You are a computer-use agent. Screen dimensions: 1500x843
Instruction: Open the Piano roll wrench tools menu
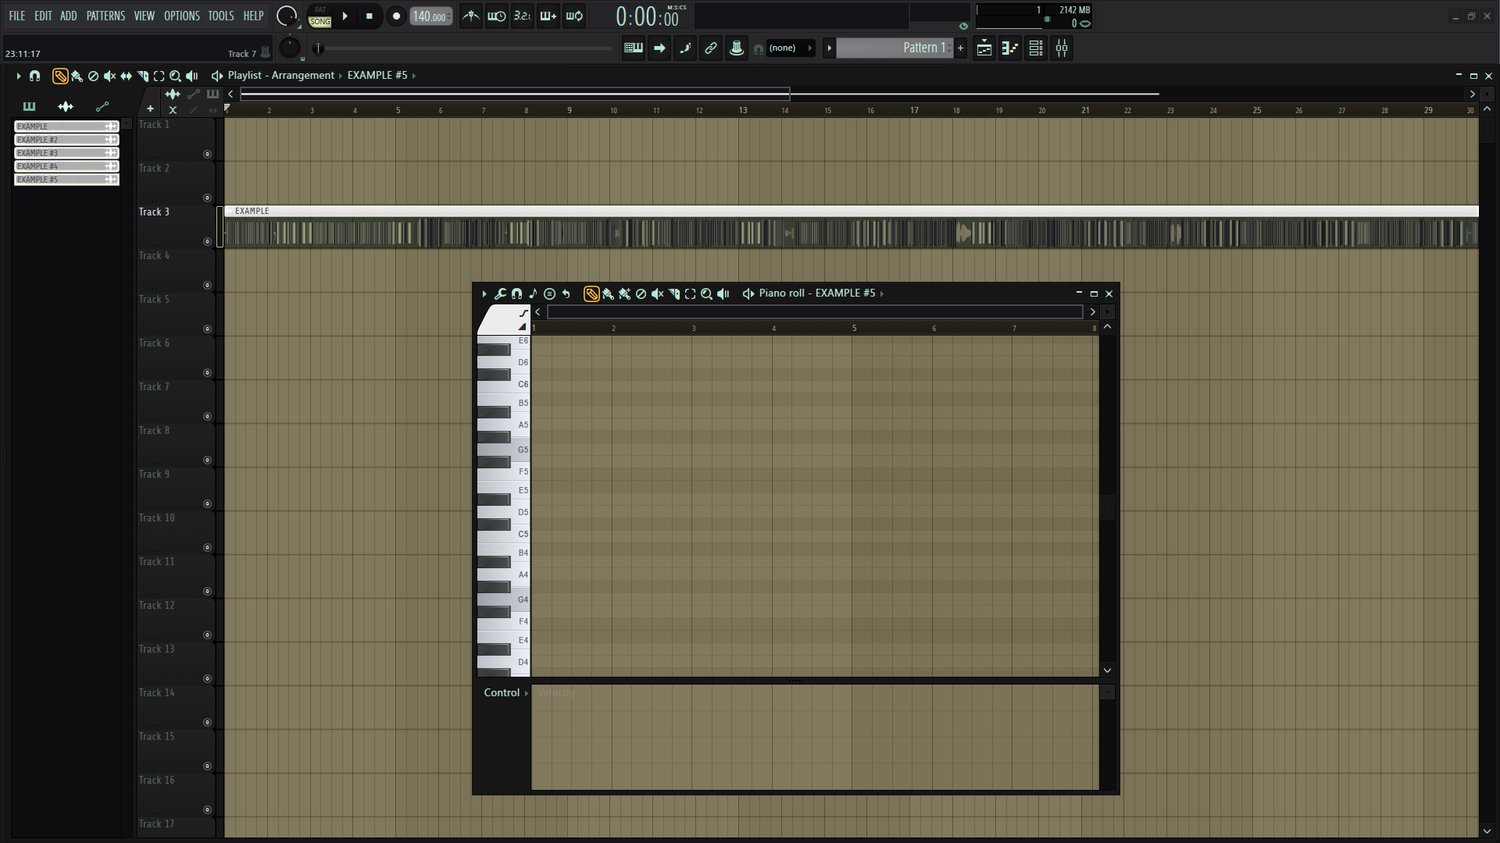[500, 294]
